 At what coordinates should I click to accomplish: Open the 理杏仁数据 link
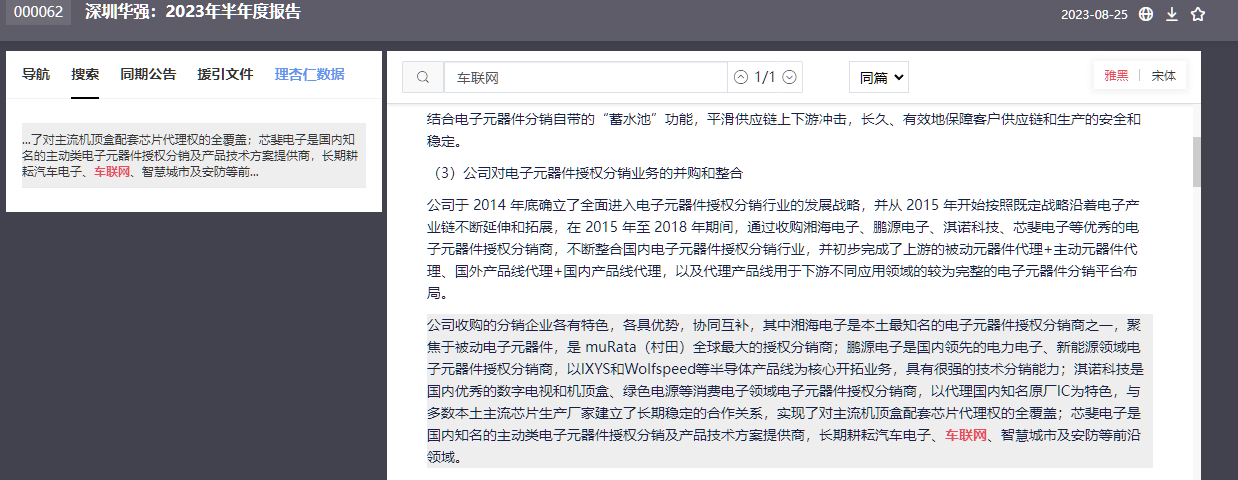coord(310,74)
